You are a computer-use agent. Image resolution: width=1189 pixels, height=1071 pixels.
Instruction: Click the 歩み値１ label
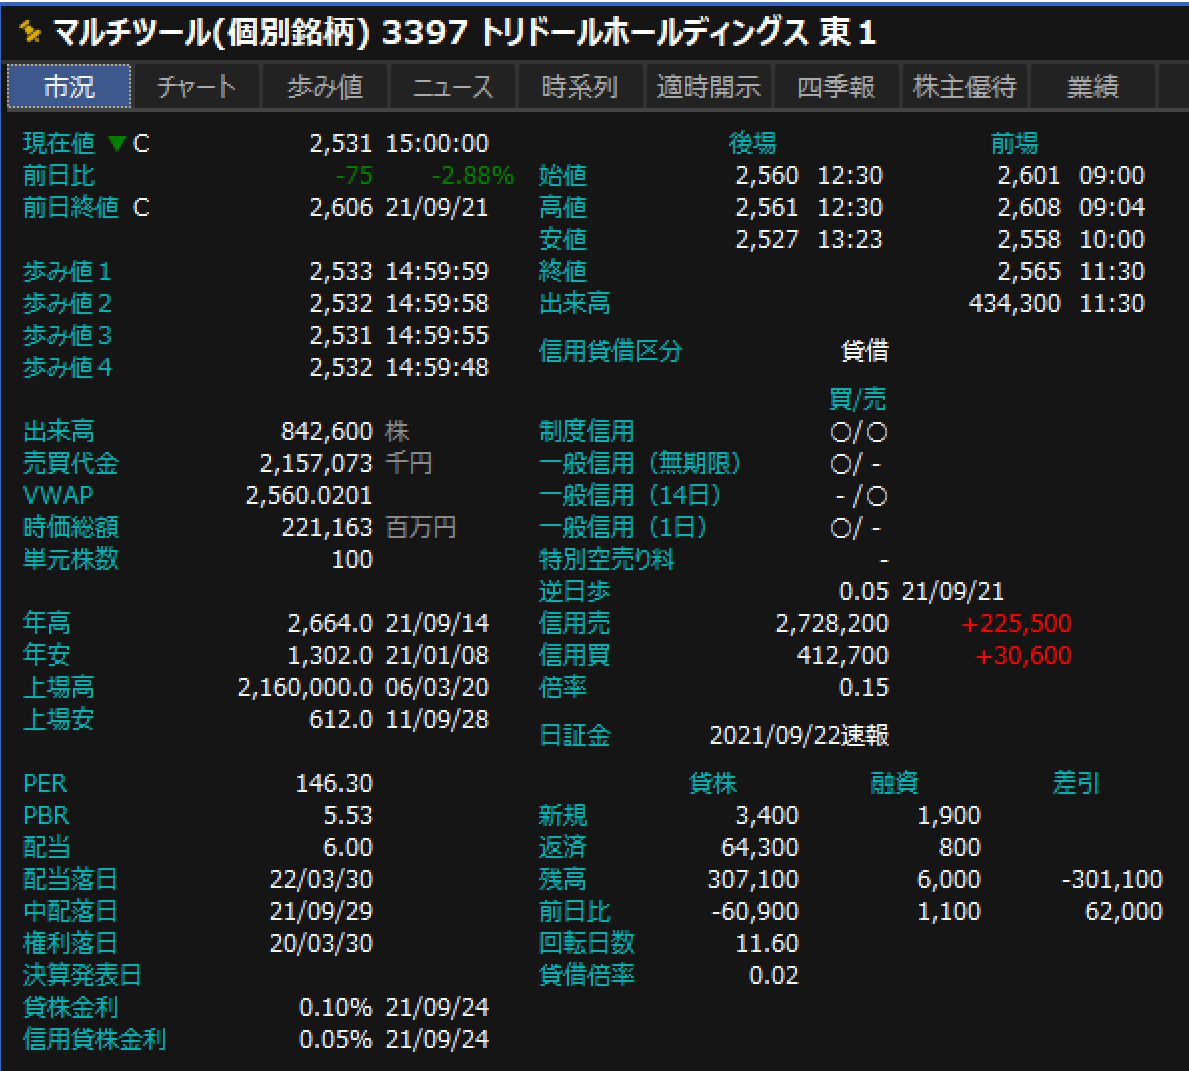[67, 272]
